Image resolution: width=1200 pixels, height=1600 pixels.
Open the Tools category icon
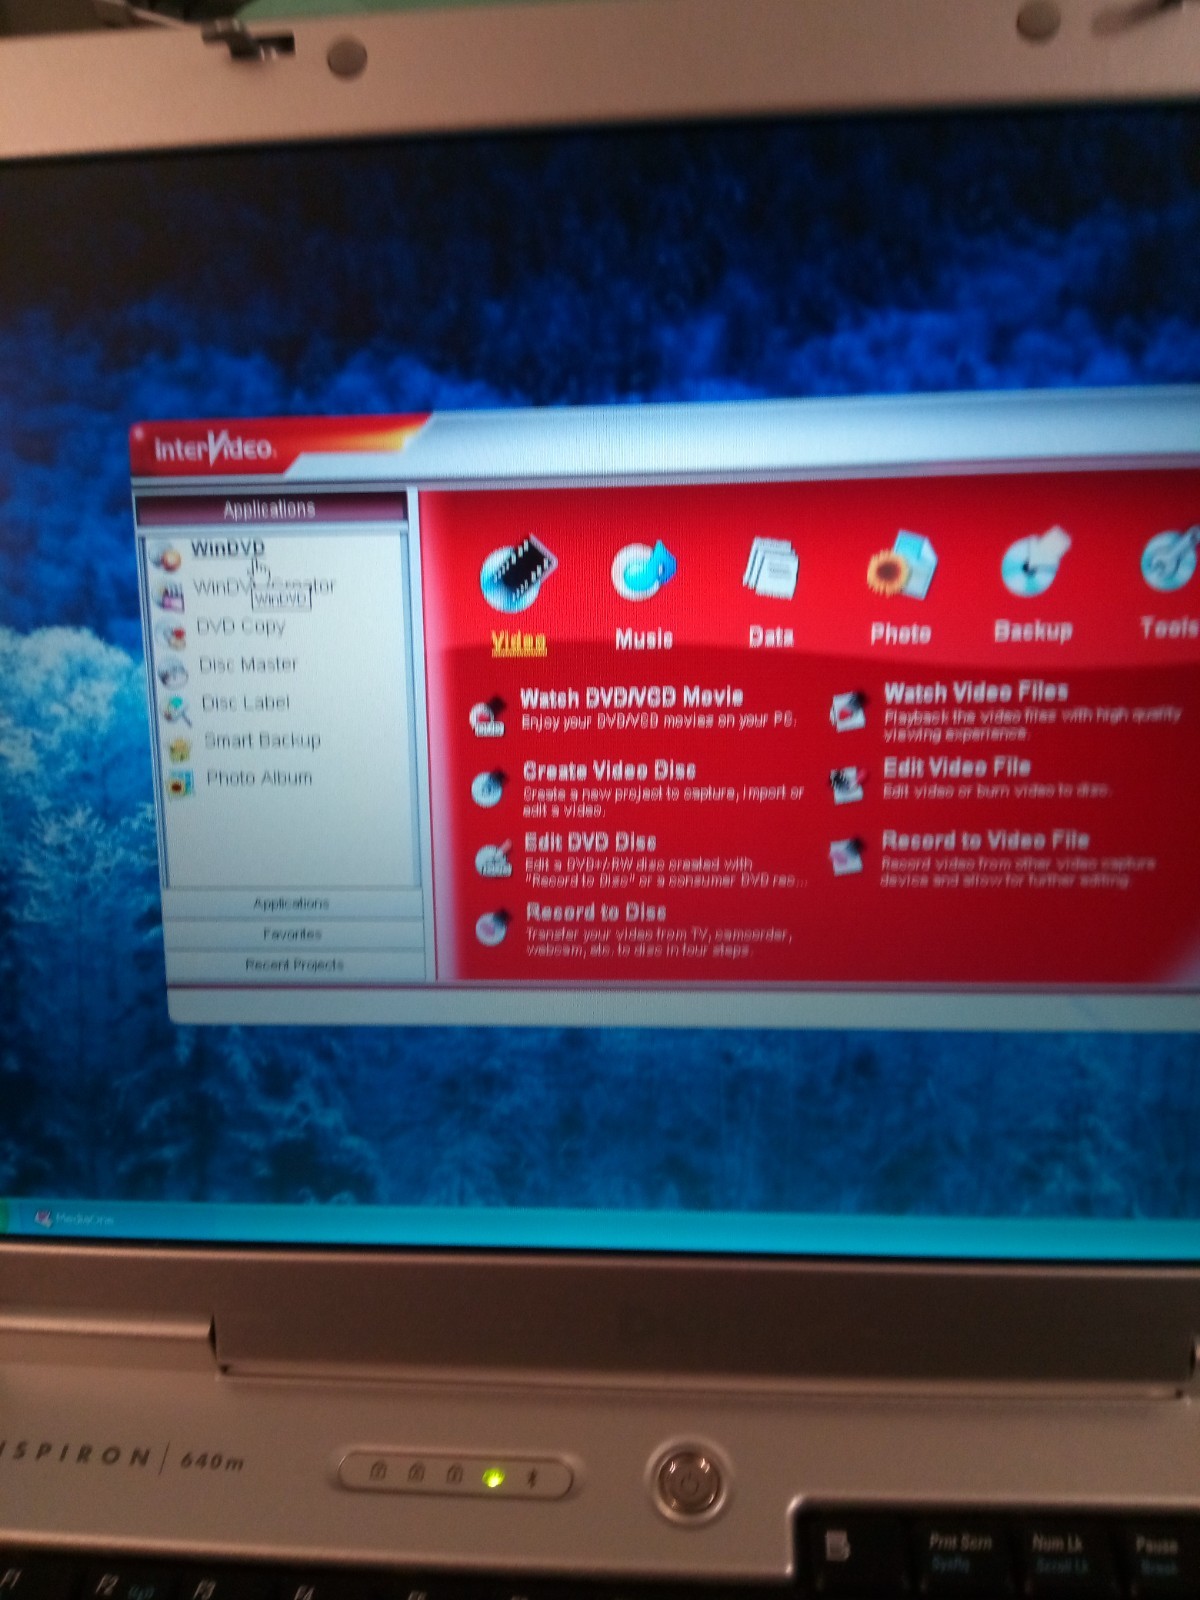(1170, 559)
